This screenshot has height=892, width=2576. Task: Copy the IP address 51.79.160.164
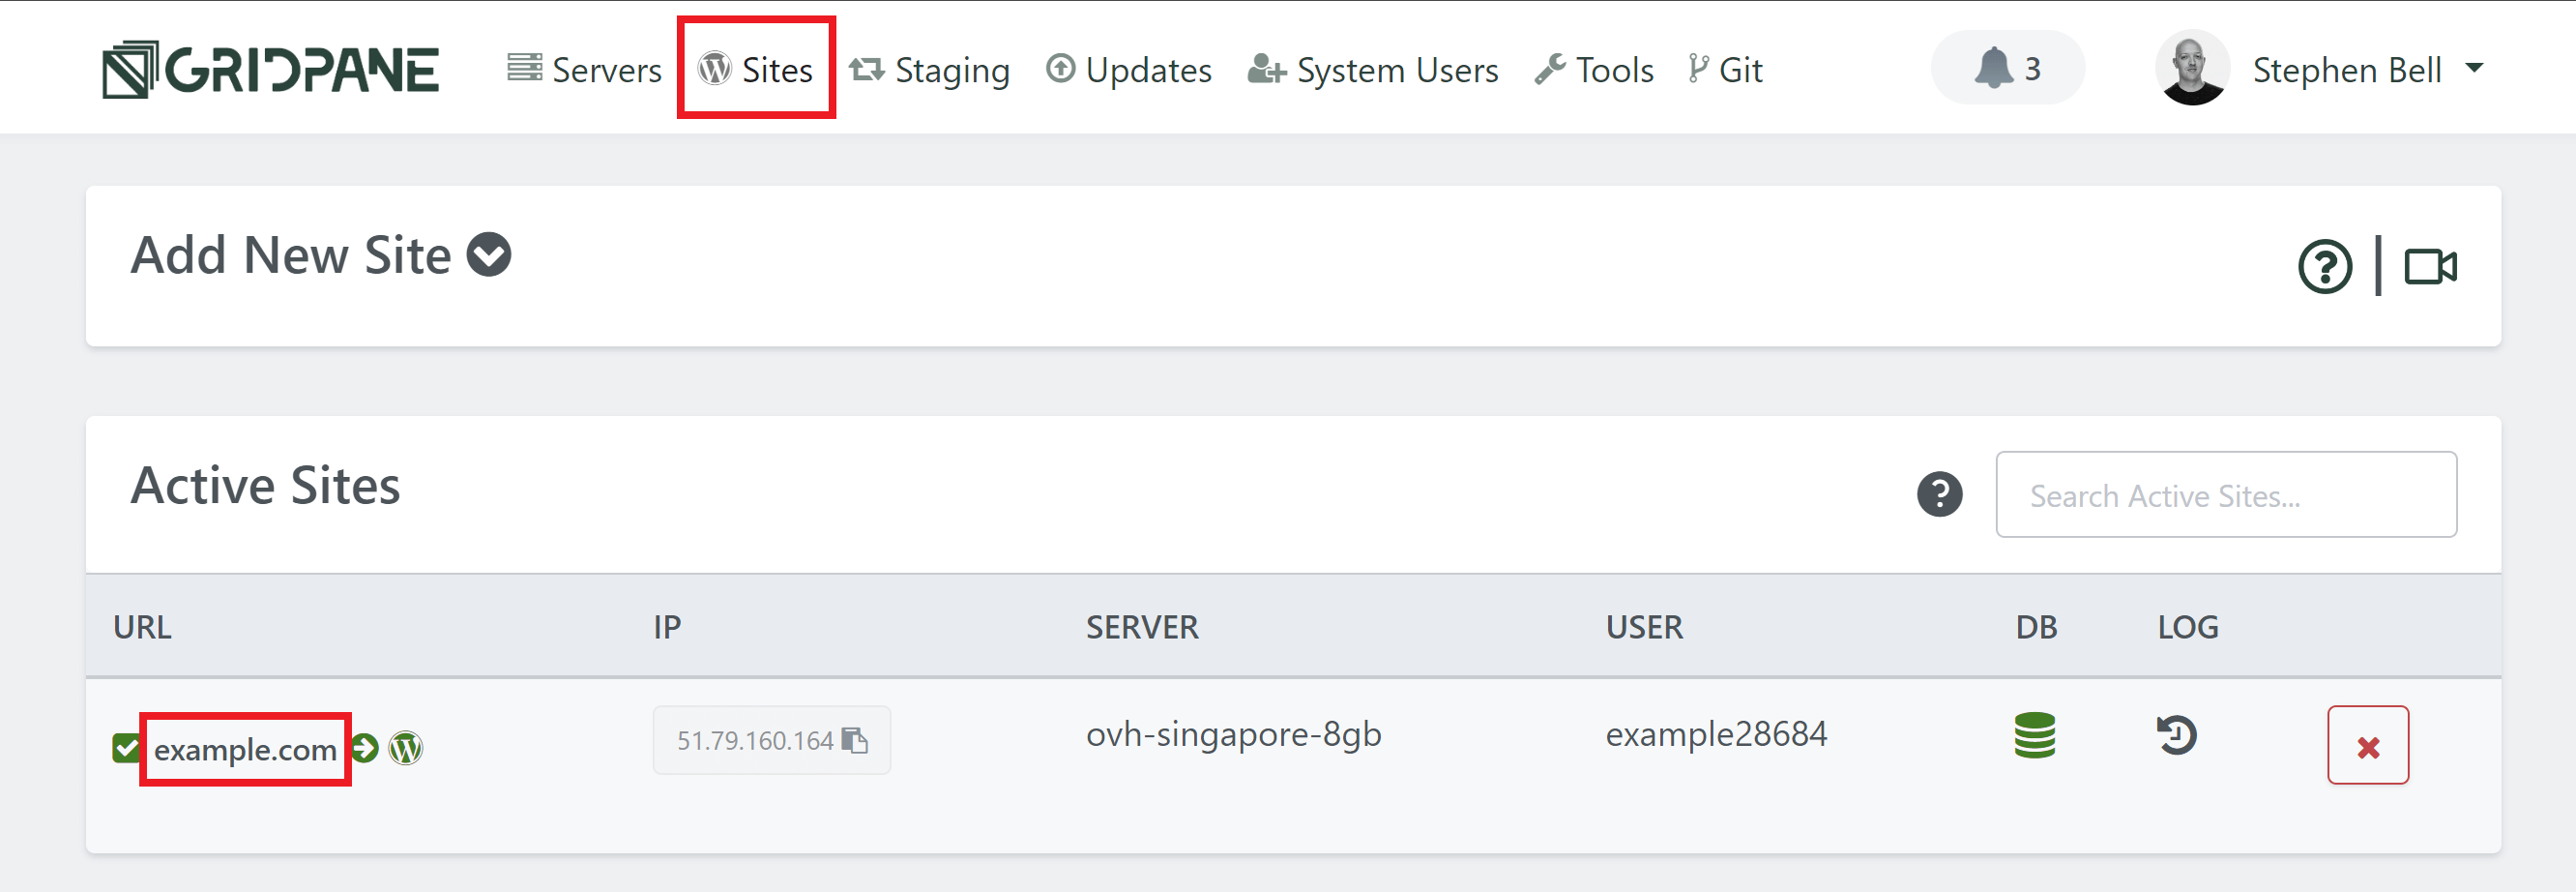(856, 740)
